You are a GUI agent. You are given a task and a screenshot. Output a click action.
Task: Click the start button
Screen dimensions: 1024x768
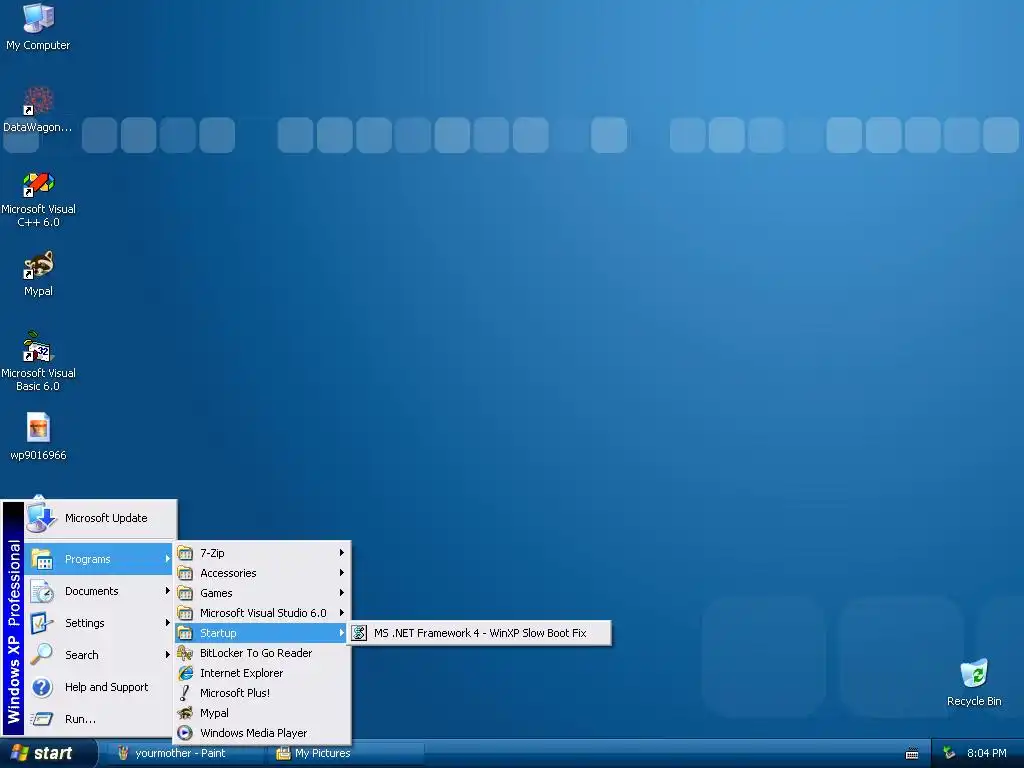46,753
